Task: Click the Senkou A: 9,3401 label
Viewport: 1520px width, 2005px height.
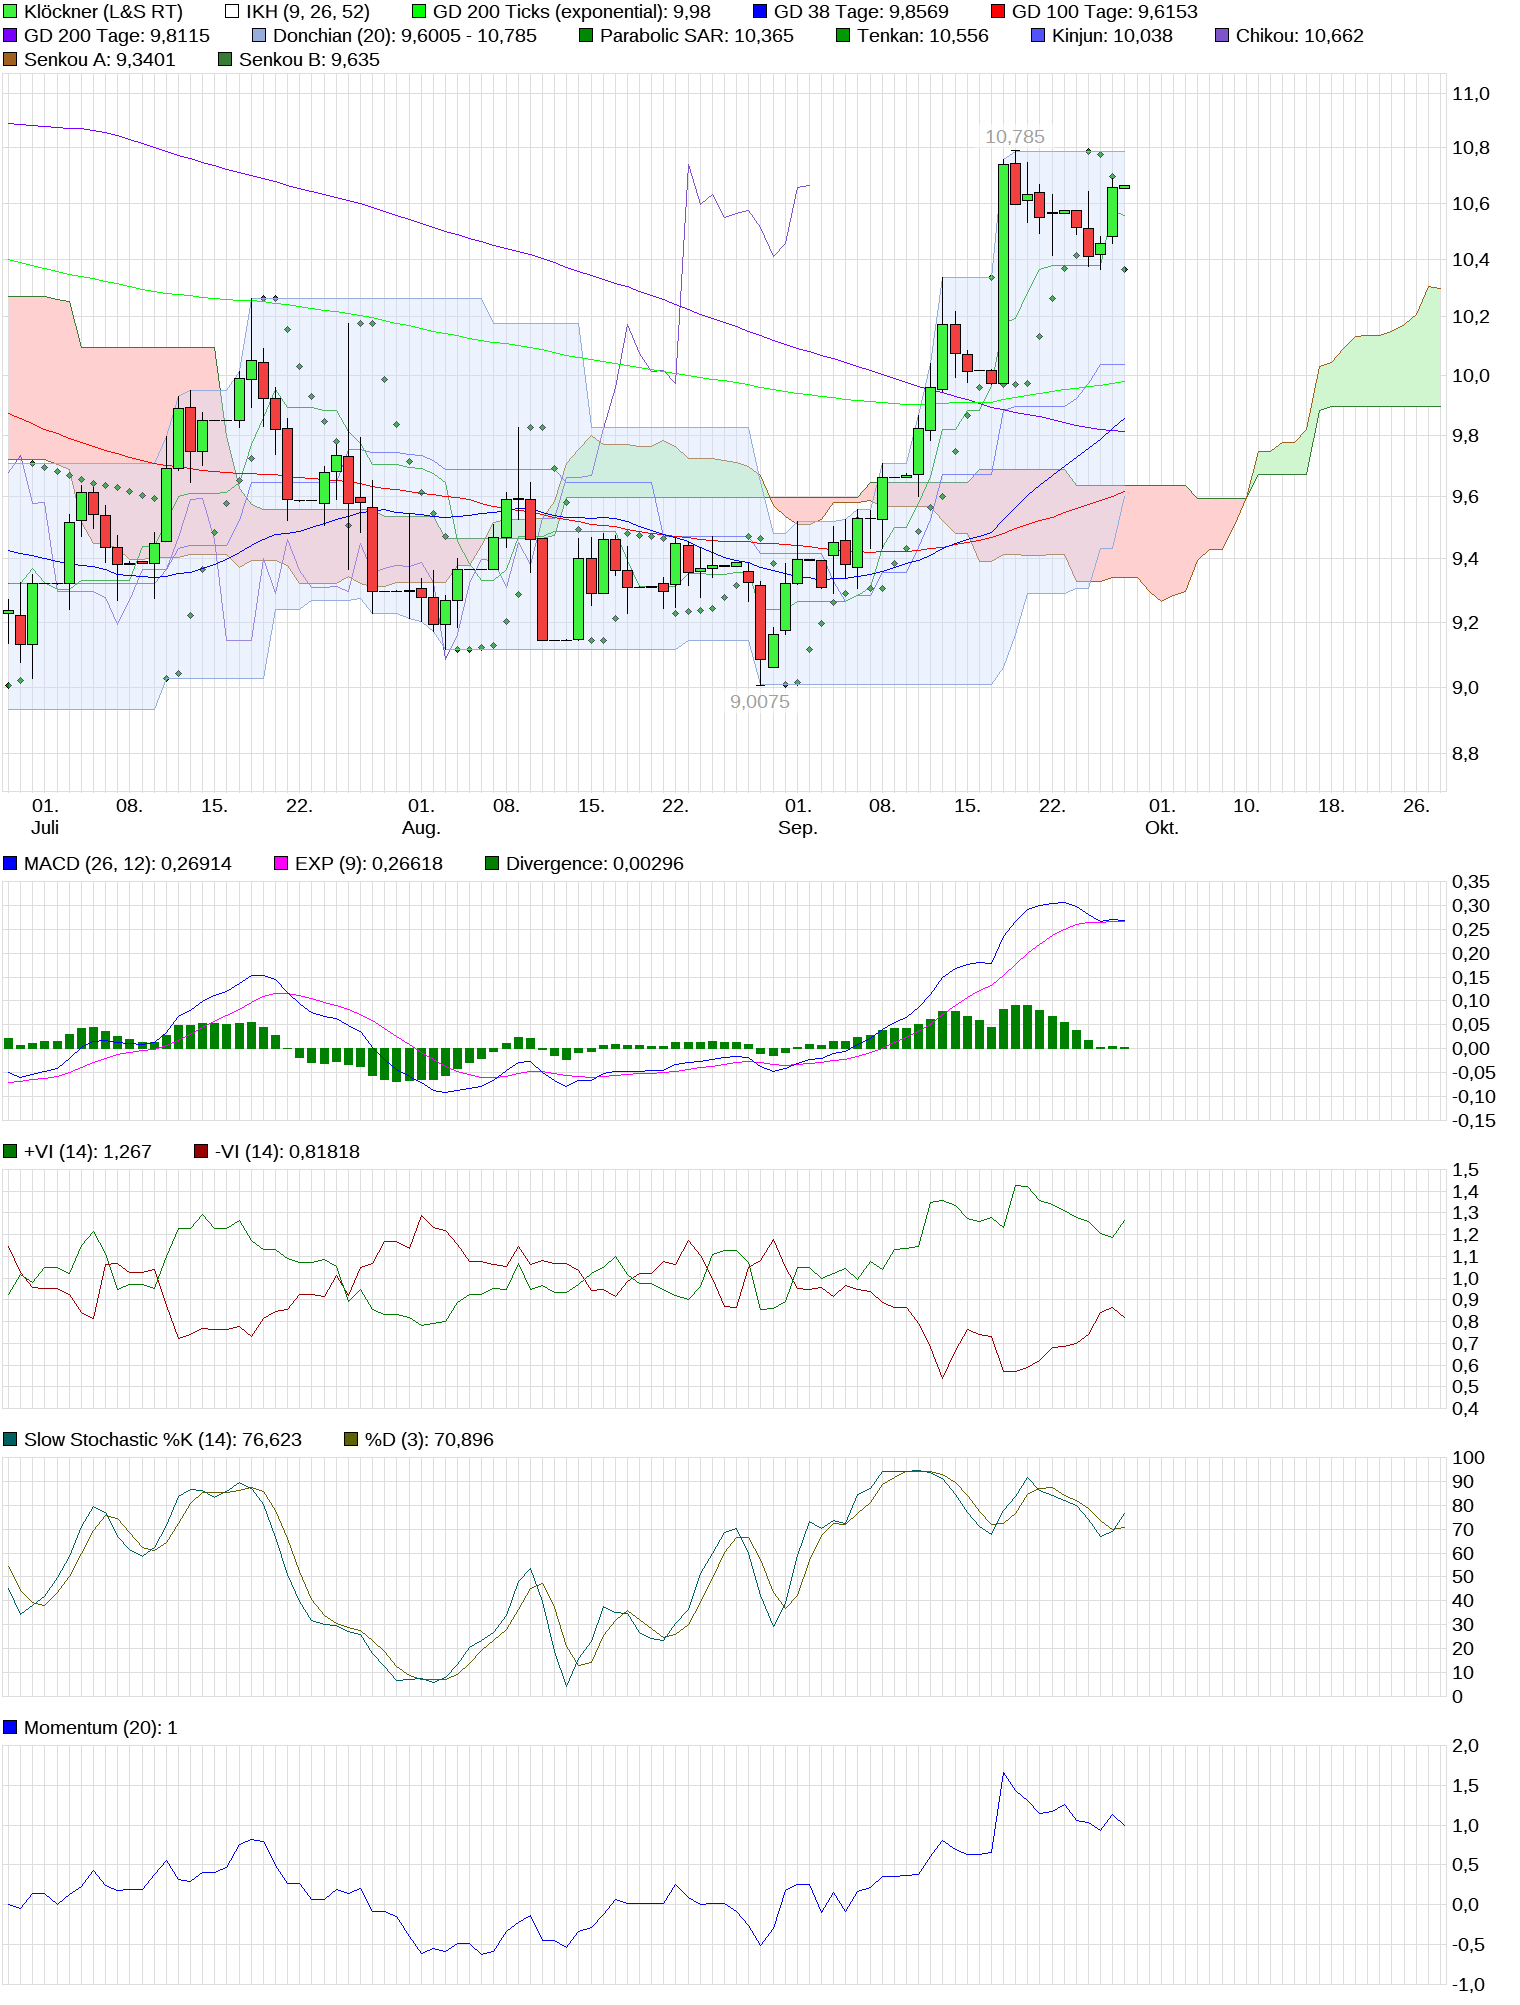Action: (100, 60)
